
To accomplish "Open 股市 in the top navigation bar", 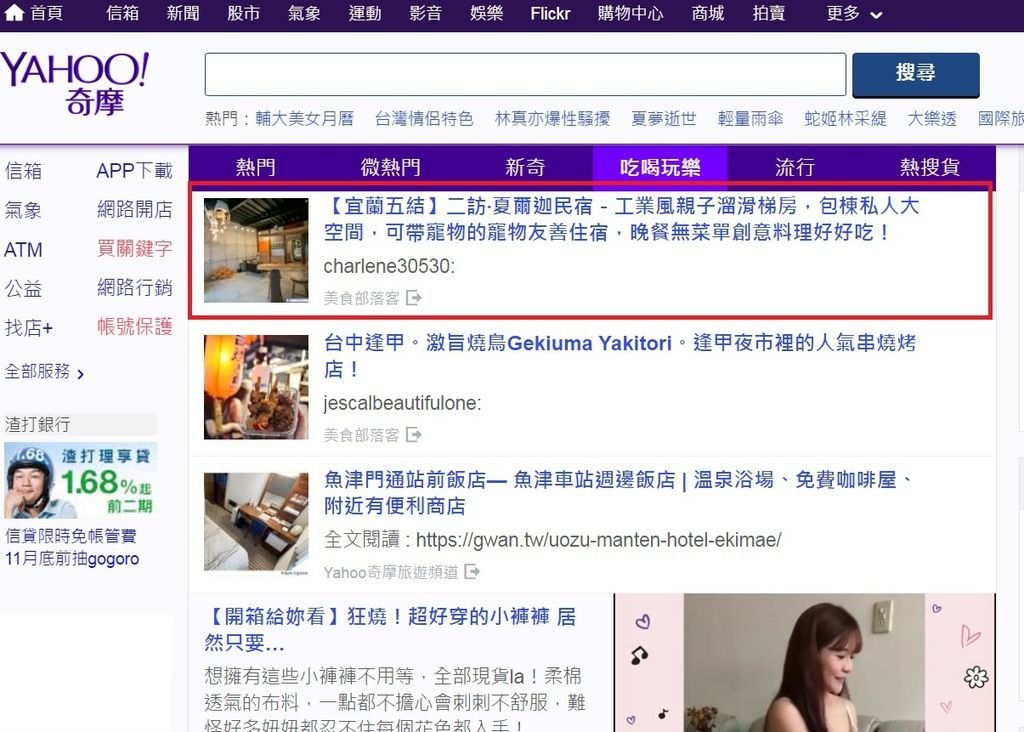I will tap(244, 13).
